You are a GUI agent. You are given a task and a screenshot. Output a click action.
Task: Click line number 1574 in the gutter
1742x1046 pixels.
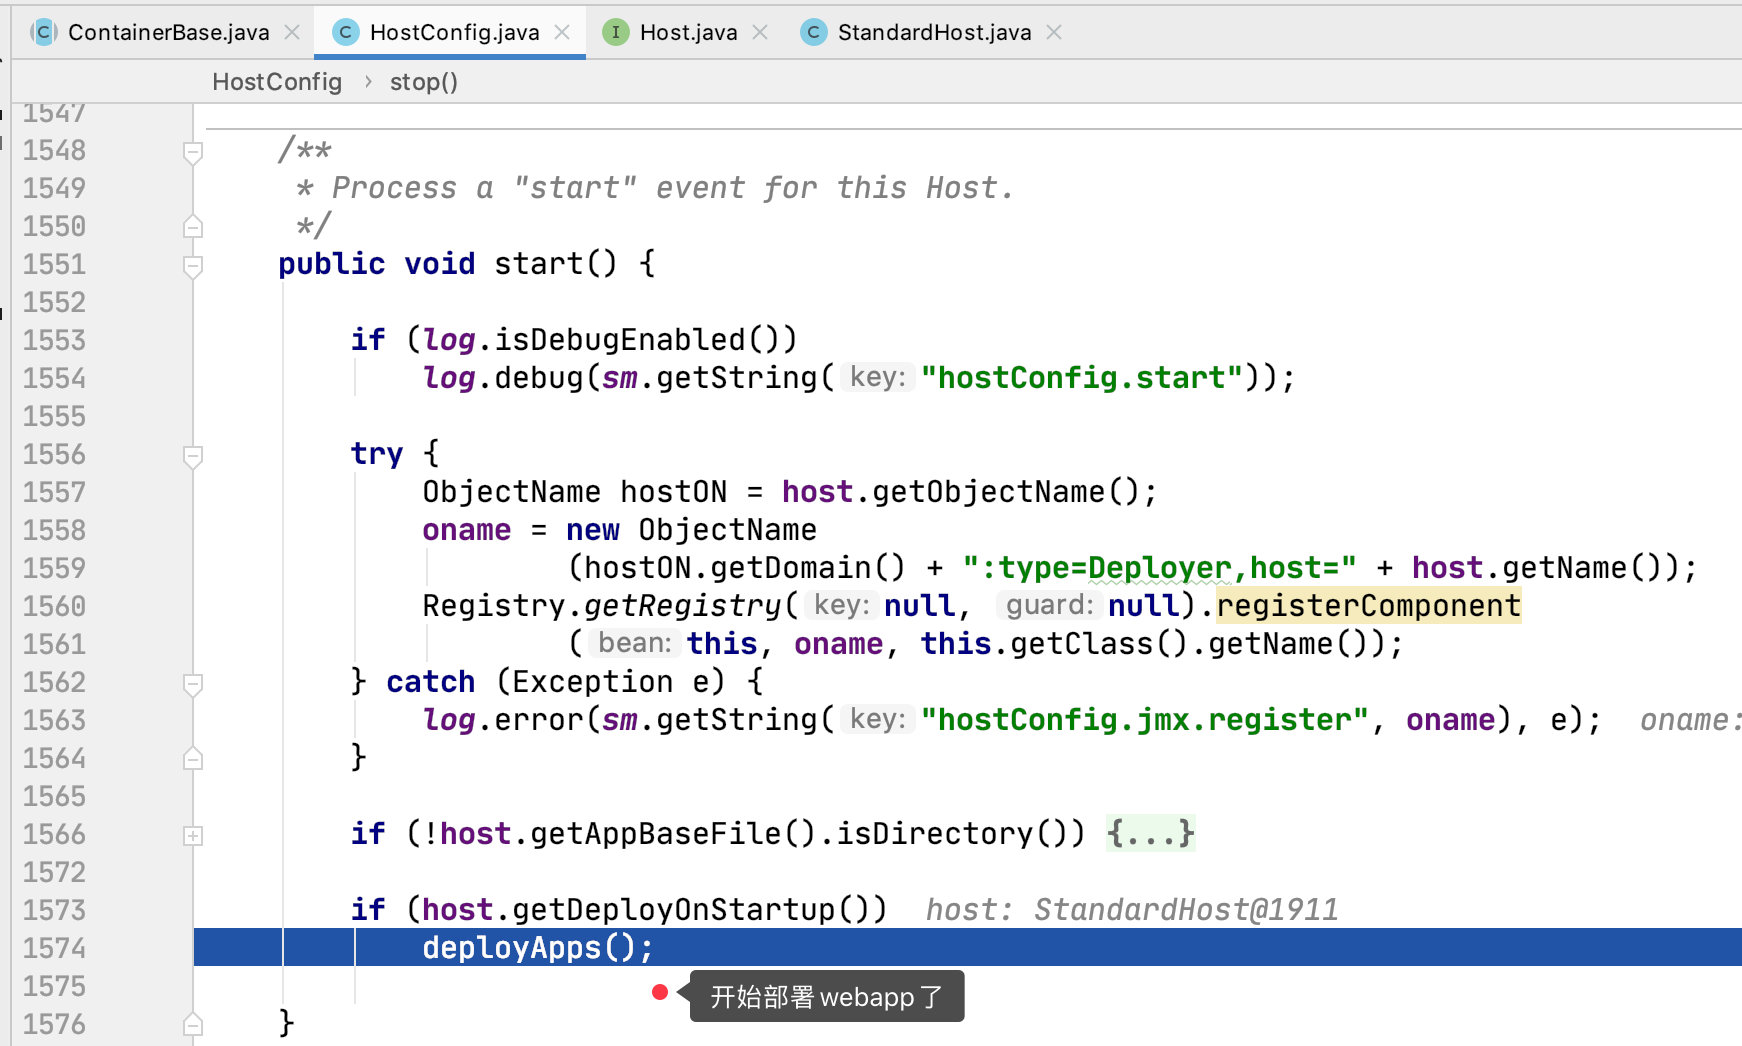point(55,948)
